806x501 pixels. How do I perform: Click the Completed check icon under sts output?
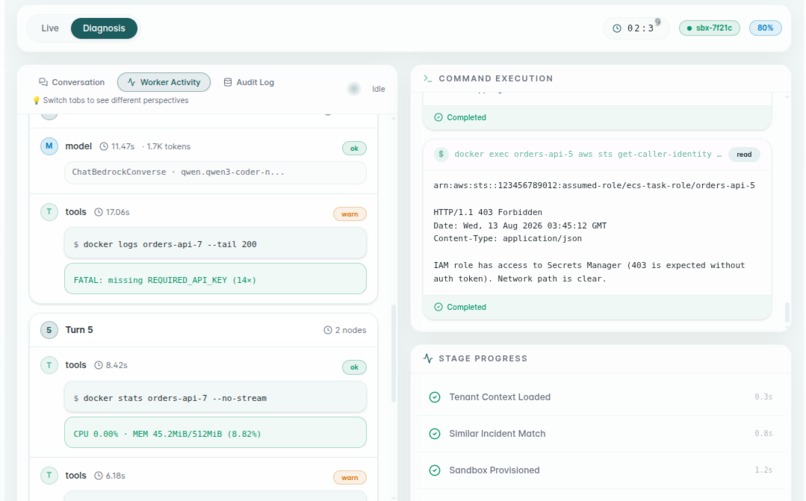tap(438, 307)
